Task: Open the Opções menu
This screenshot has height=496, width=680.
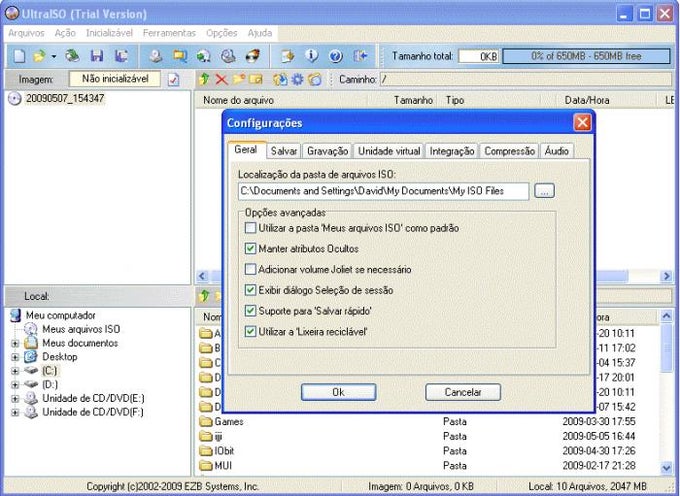Action: [x=222, y=33]
